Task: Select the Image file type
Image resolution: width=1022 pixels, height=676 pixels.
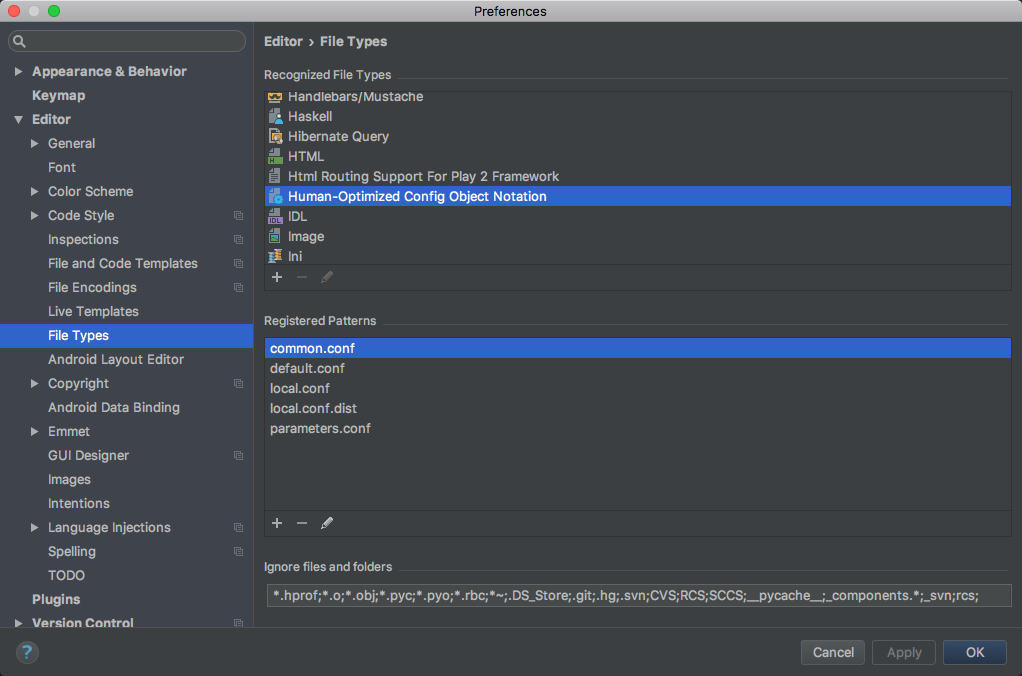Action: pos(306,236)
